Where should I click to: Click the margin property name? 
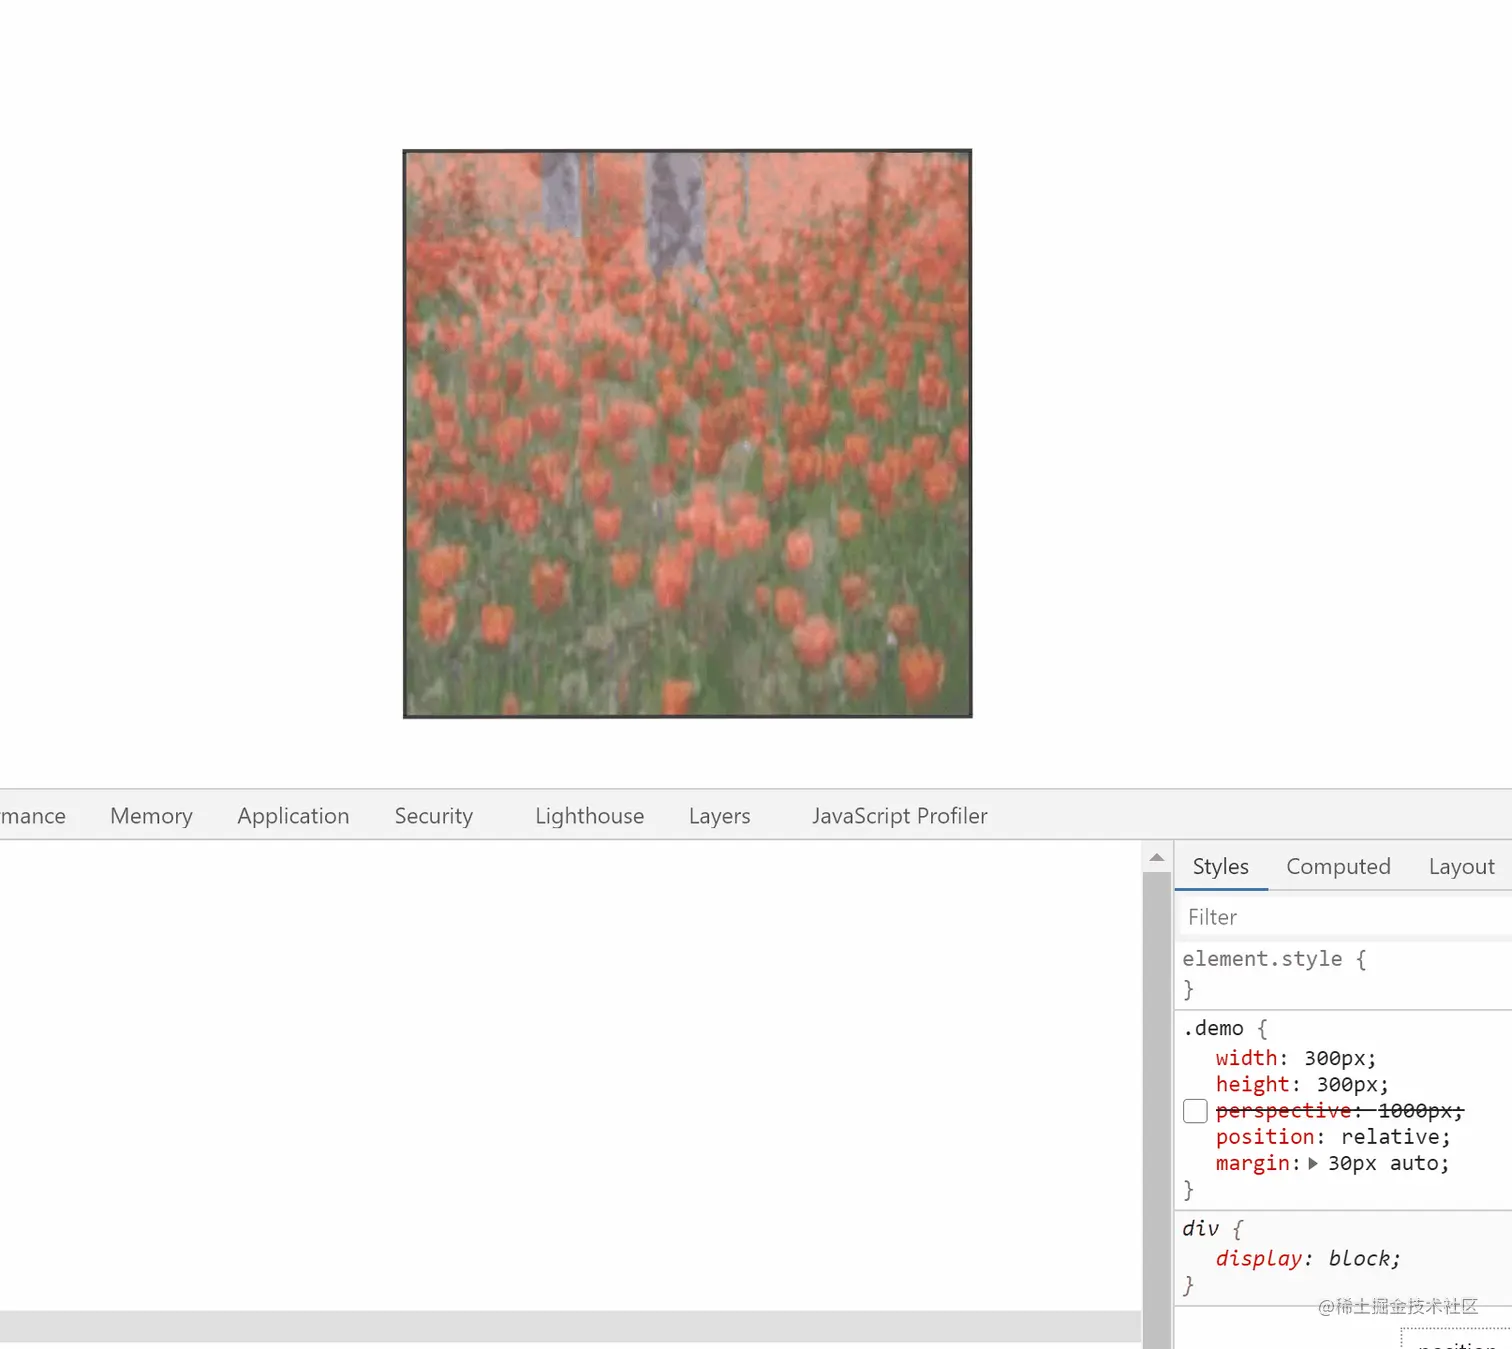coord(1252,1163)
